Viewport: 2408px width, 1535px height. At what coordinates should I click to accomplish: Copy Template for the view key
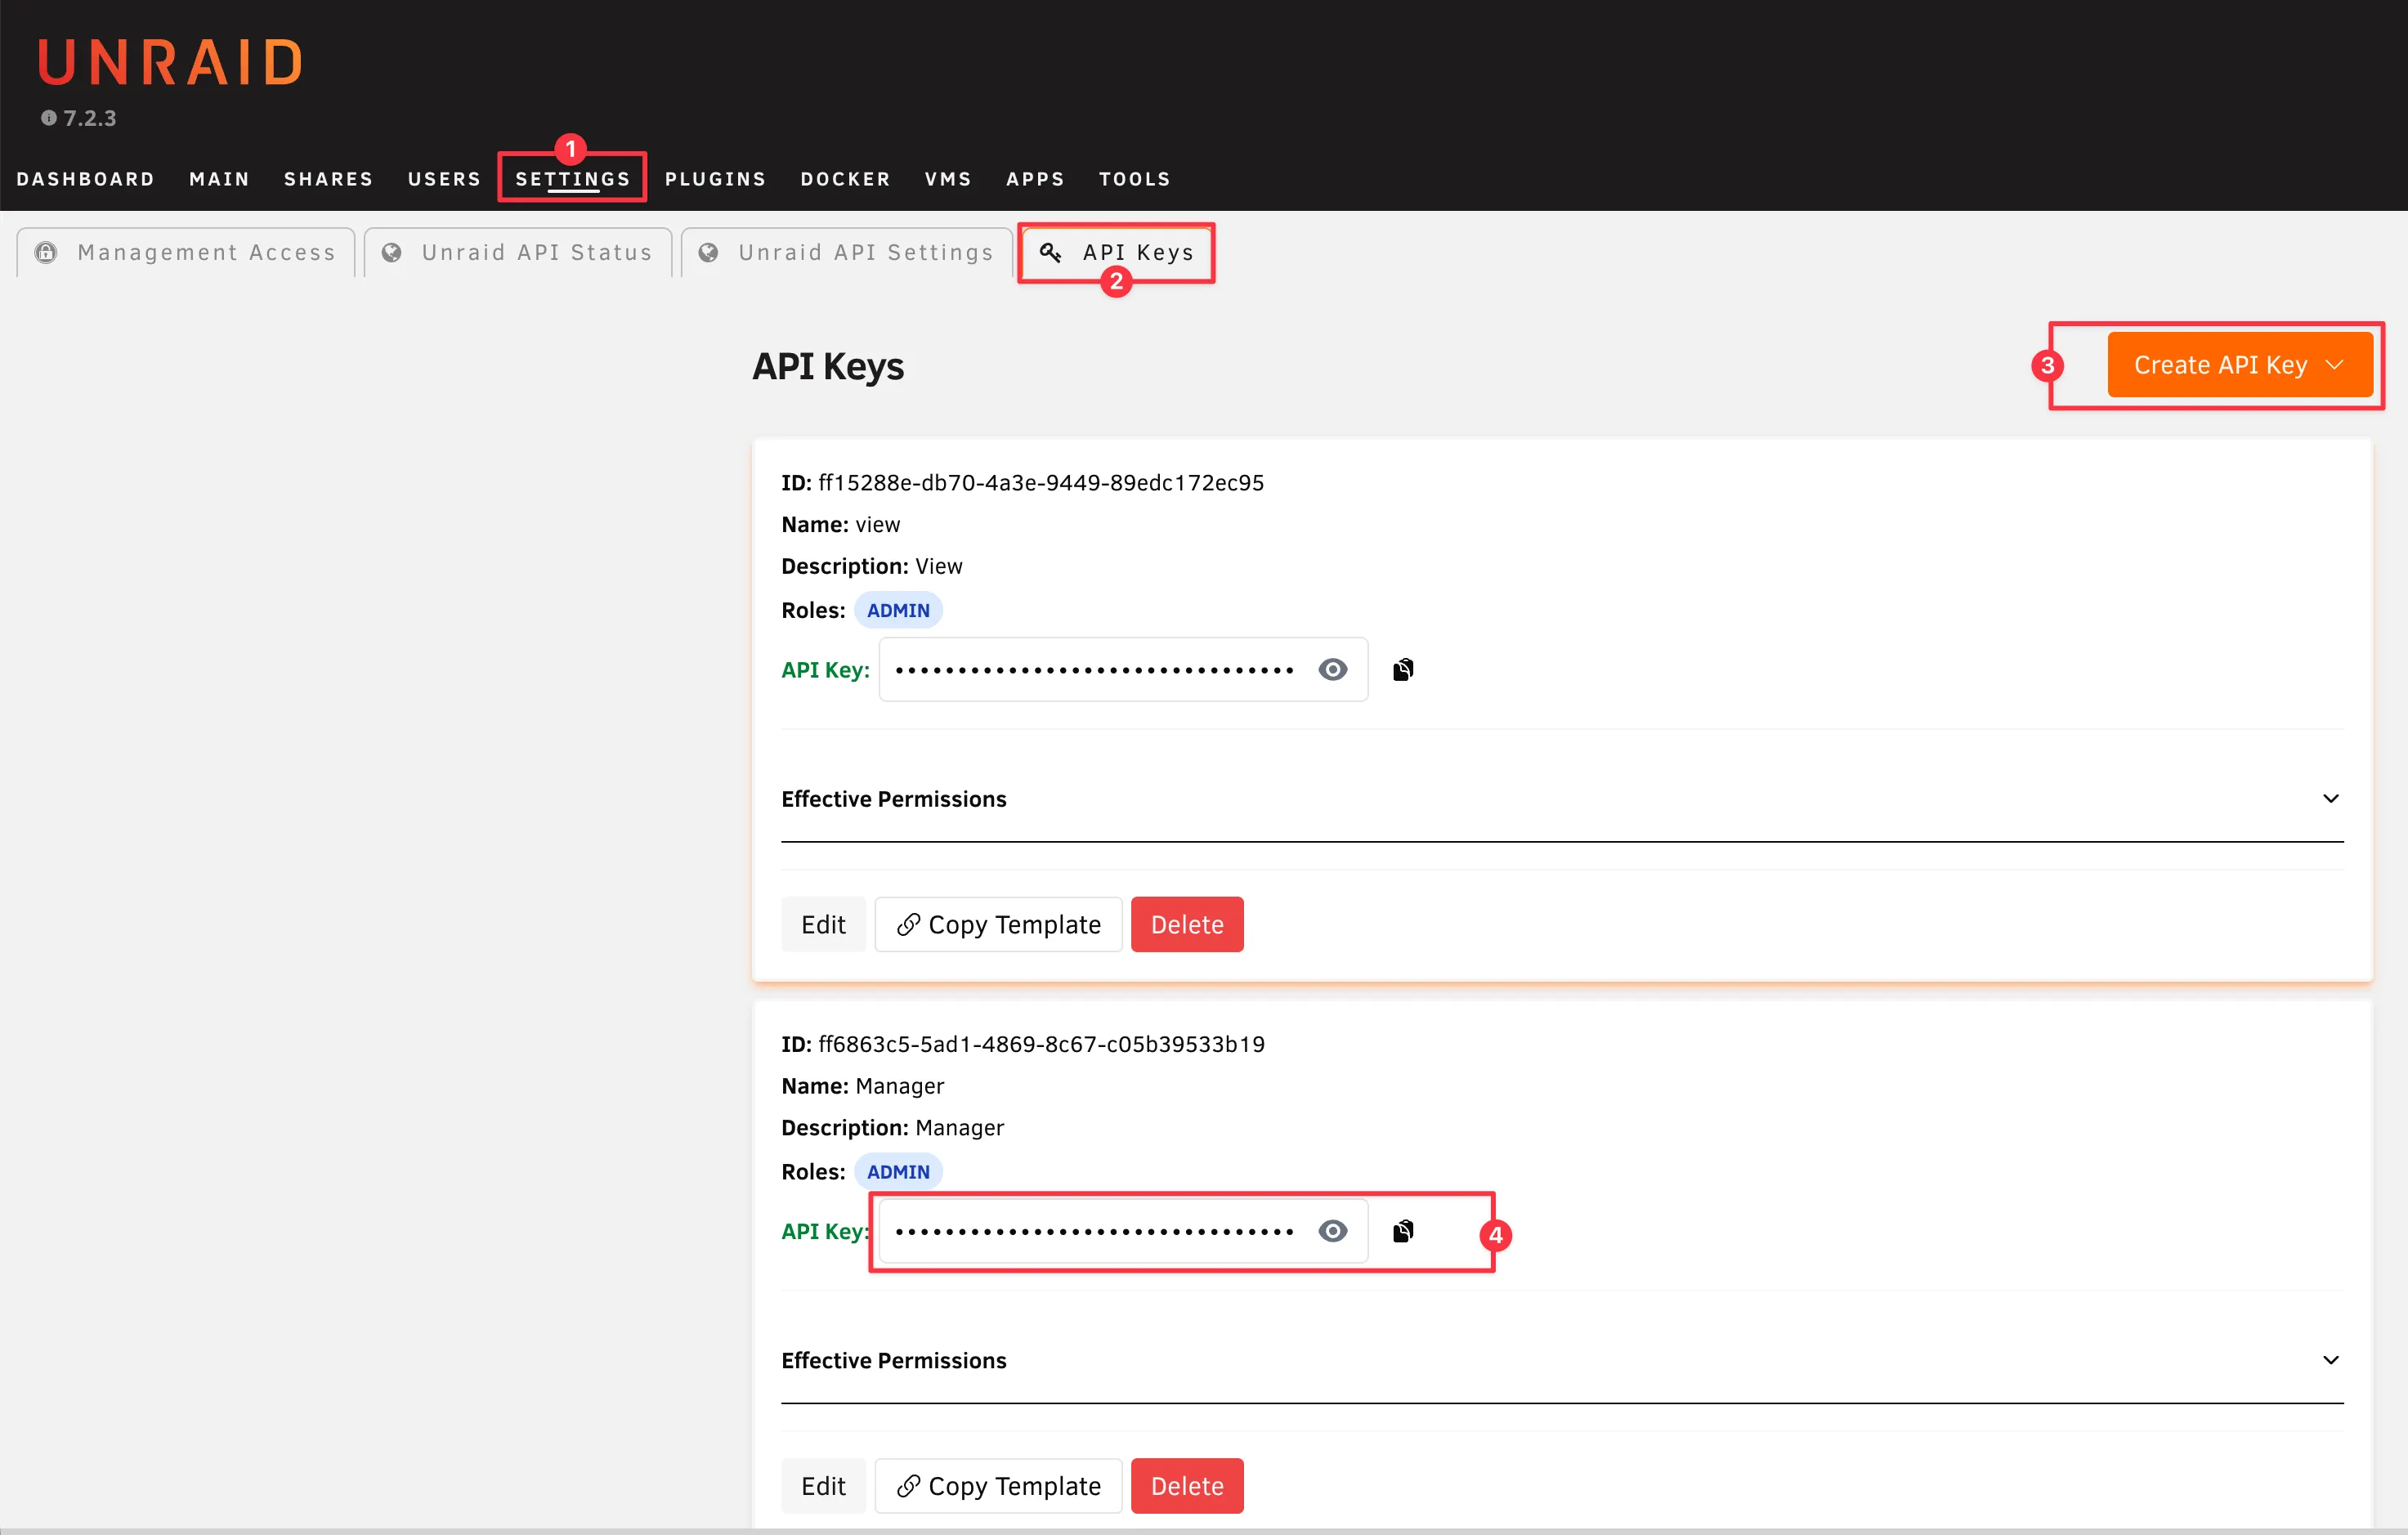click(999, 925)
